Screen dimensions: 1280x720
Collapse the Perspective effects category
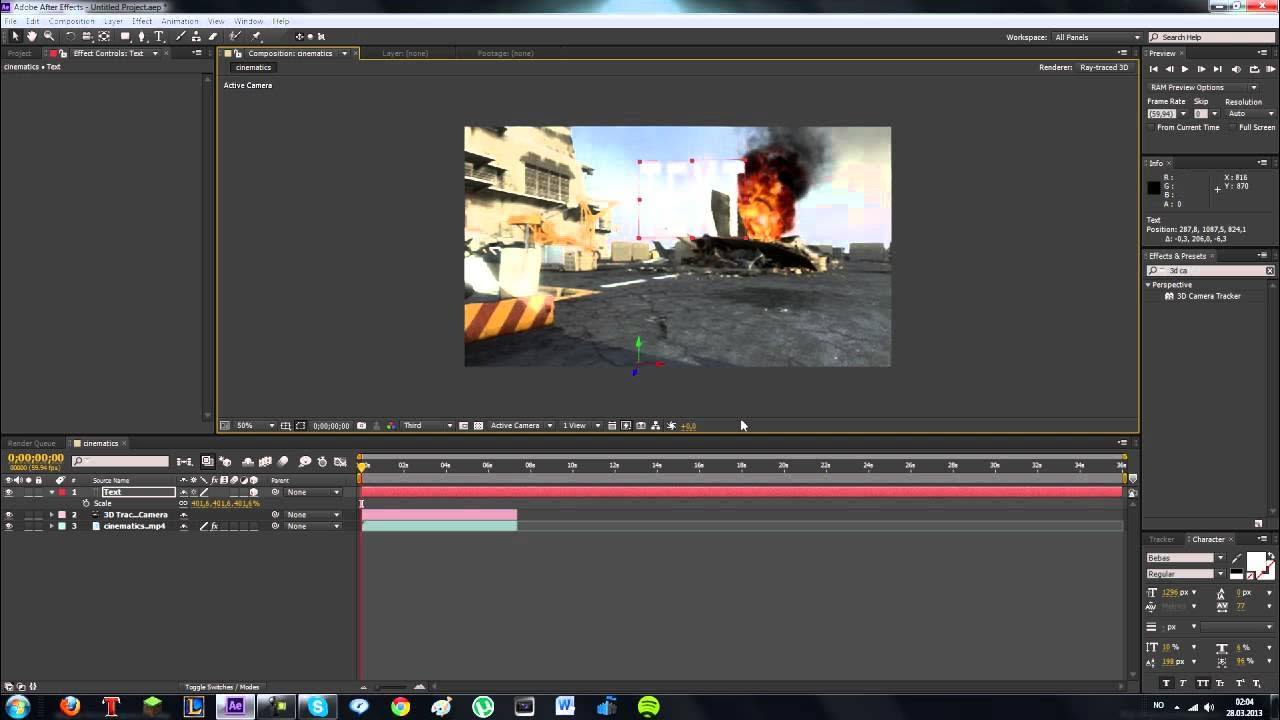pyautogui.click(x=1149, y=285)
